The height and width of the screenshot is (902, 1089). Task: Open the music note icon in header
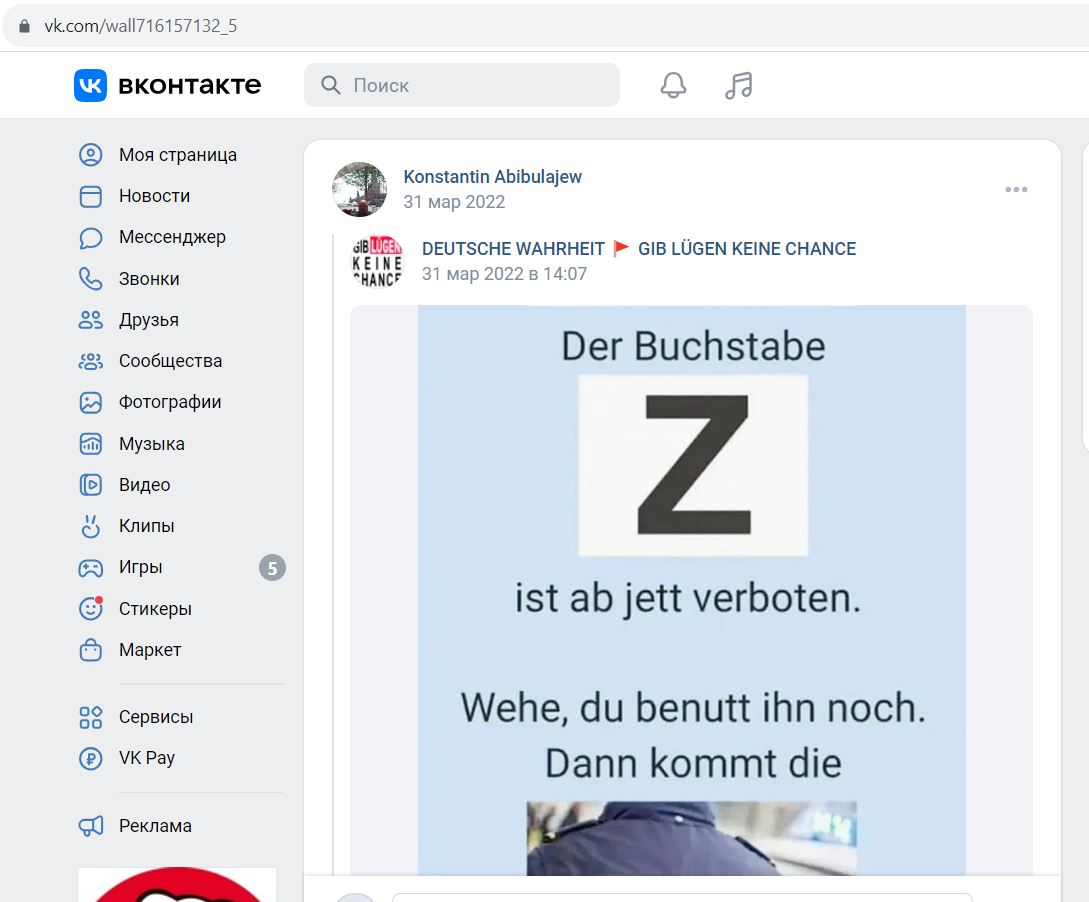pos(738,85)
